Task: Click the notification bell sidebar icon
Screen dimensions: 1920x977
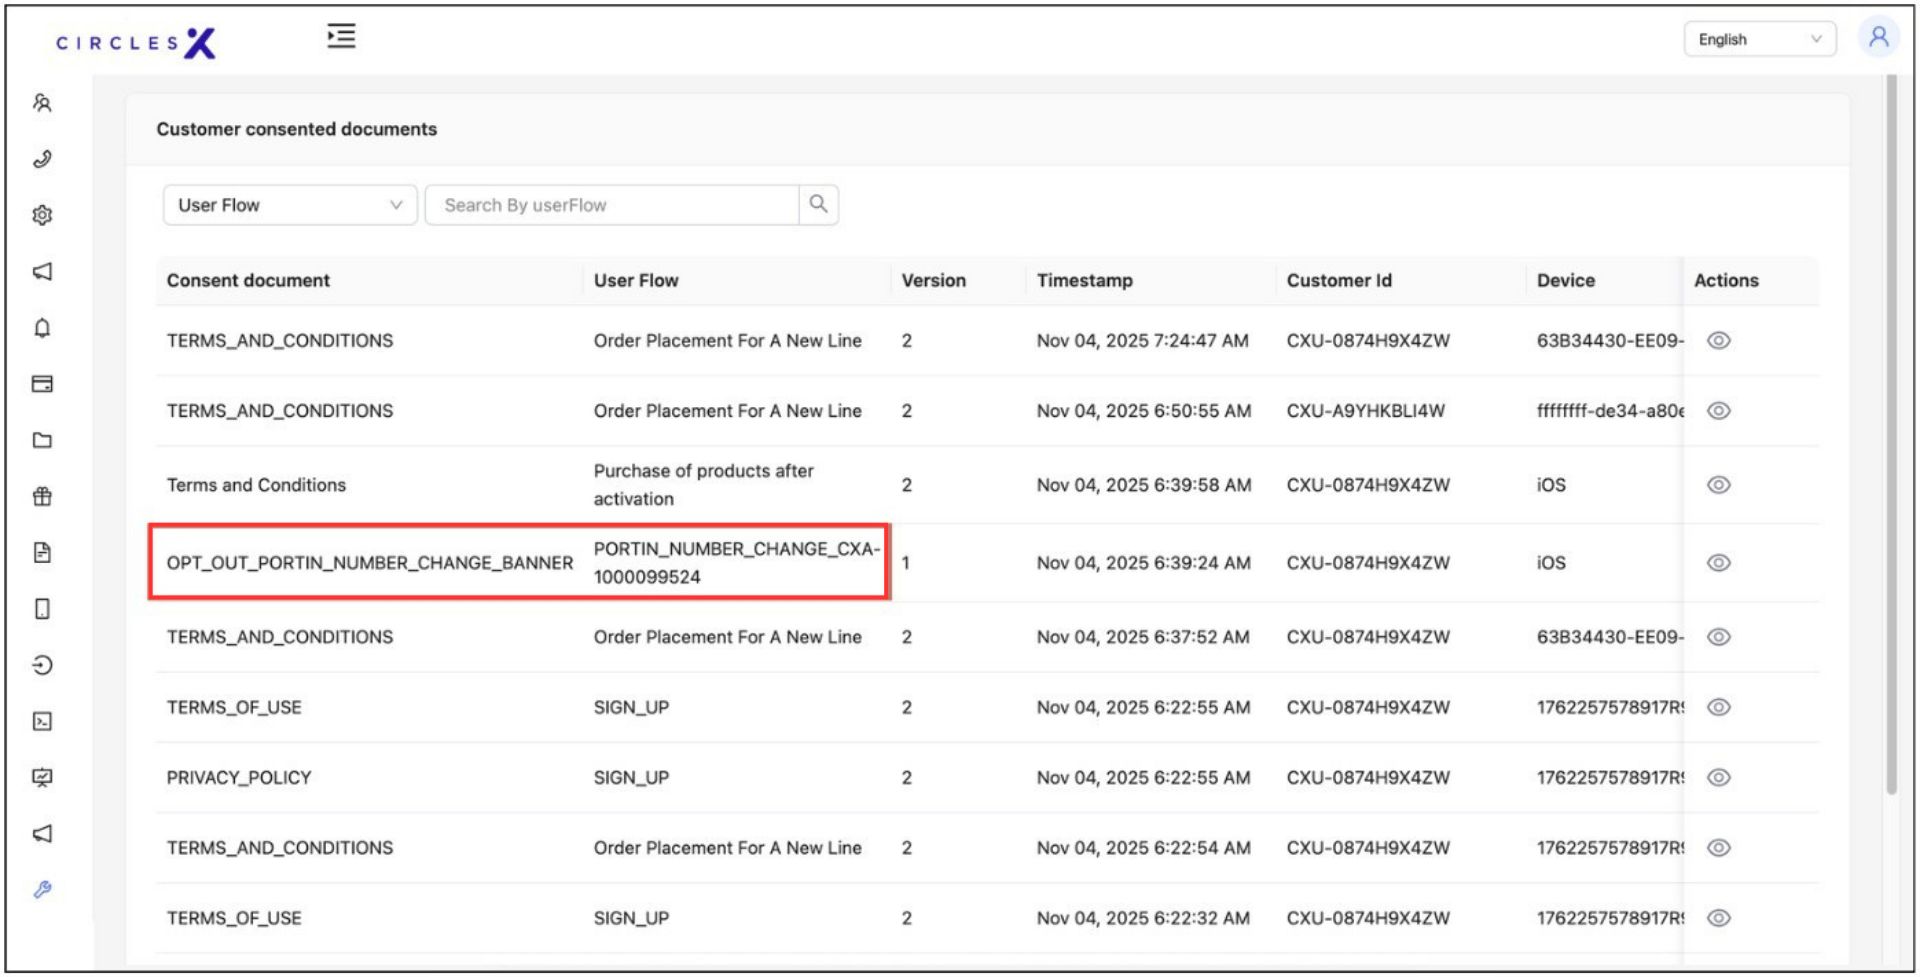Action: click(x=42, y=328)
